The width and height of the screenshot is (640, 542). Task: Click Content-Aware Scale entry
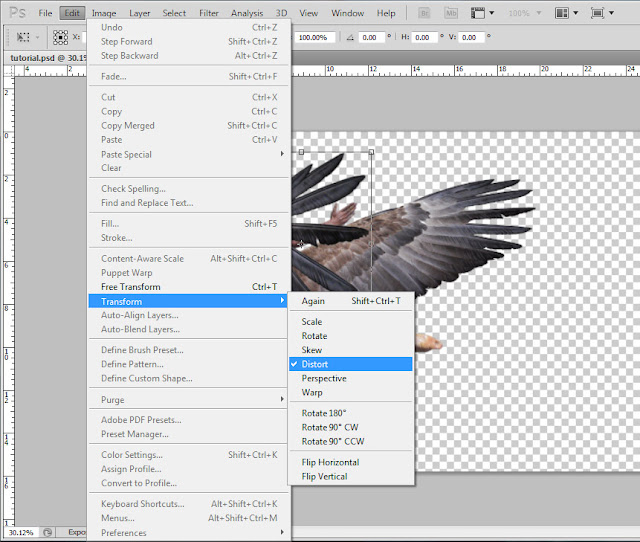188,258
